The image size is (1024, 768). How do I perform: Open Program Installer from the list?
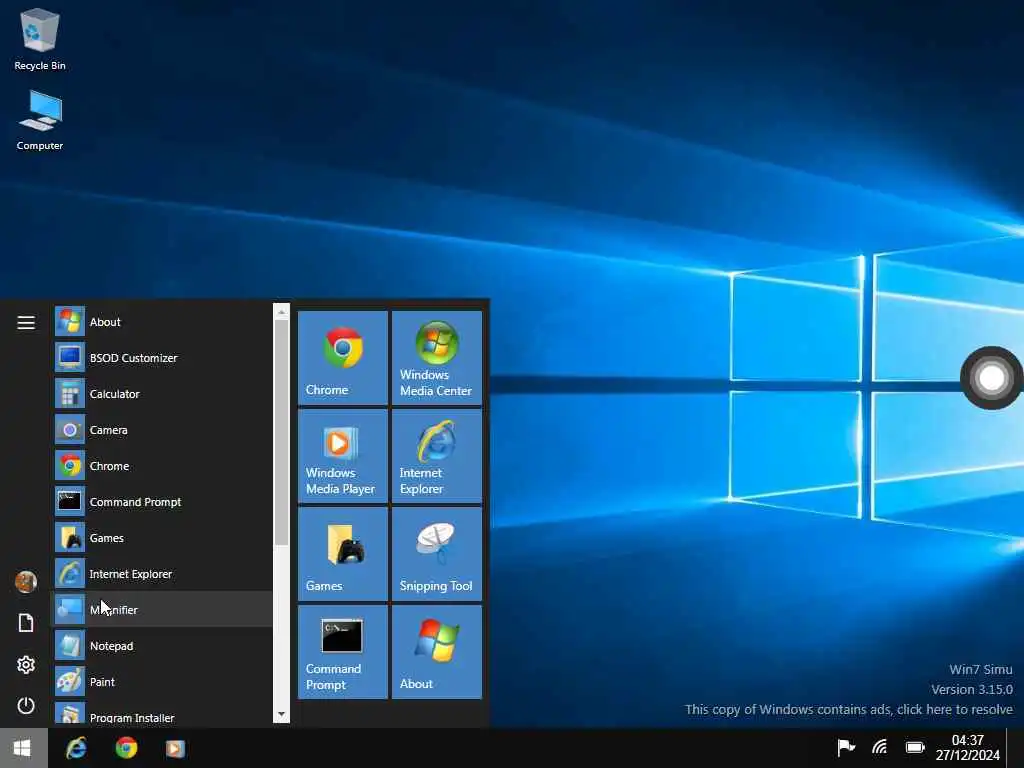(x=161, y=714)
